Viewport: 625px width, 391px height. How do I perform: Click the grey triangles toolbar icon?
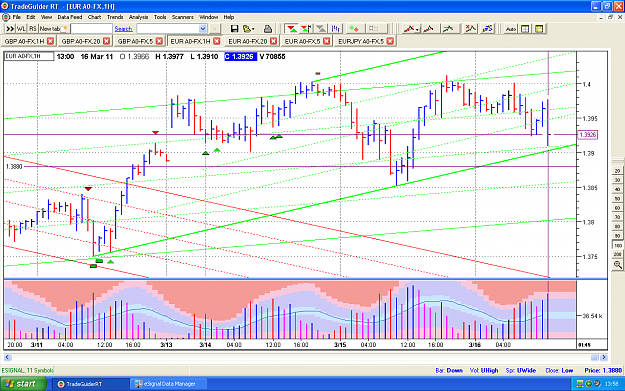[x=320, y=29]
